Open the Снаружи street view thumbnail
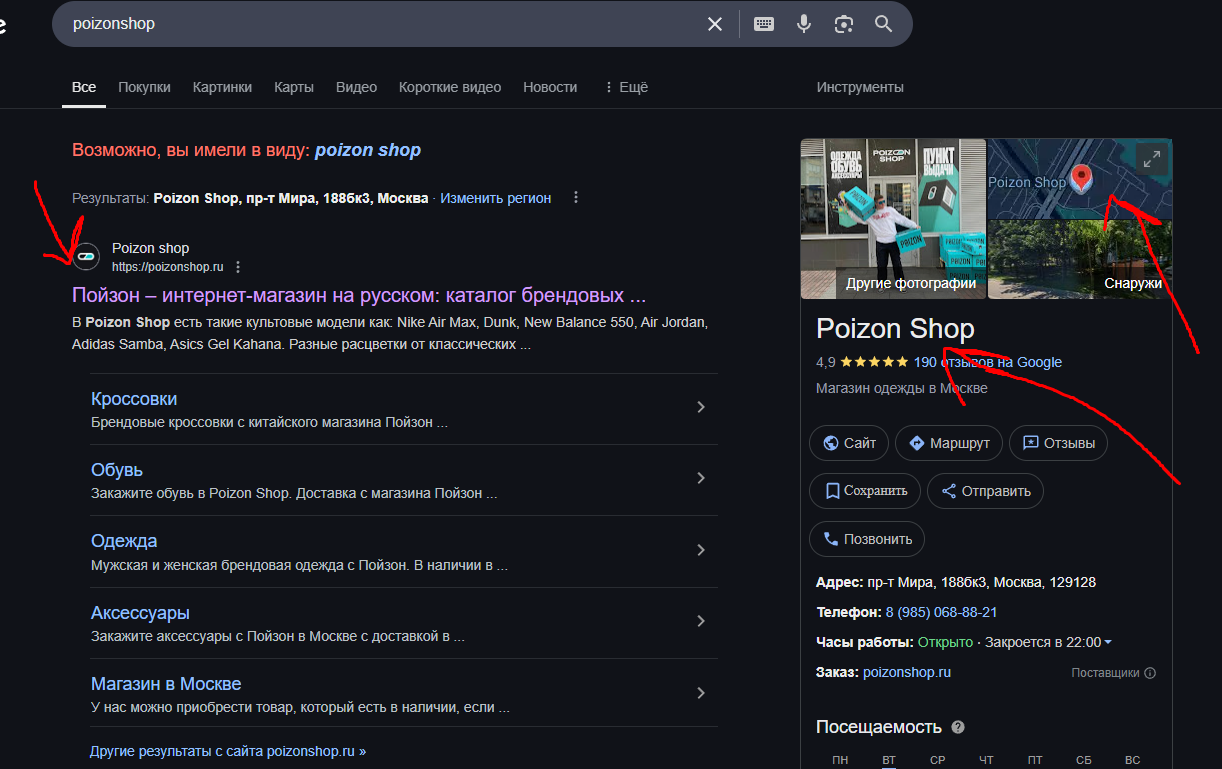Image resolution: width=1222 pixels, height=769 pixels. tap(1080, 260)
